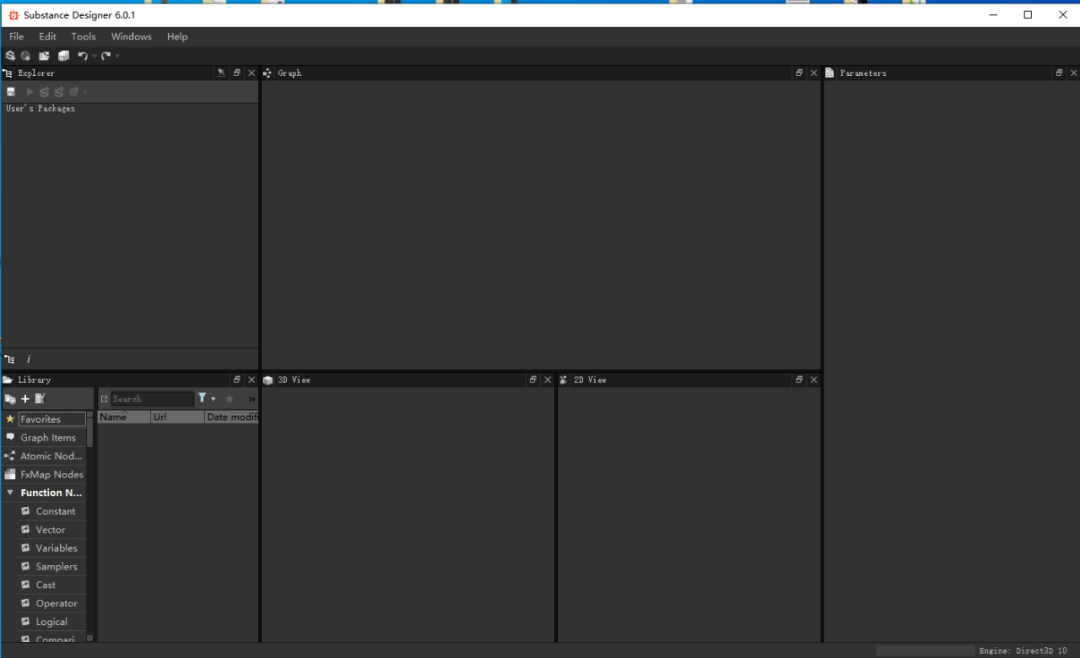Close the Explorer panel

(251, 73)
